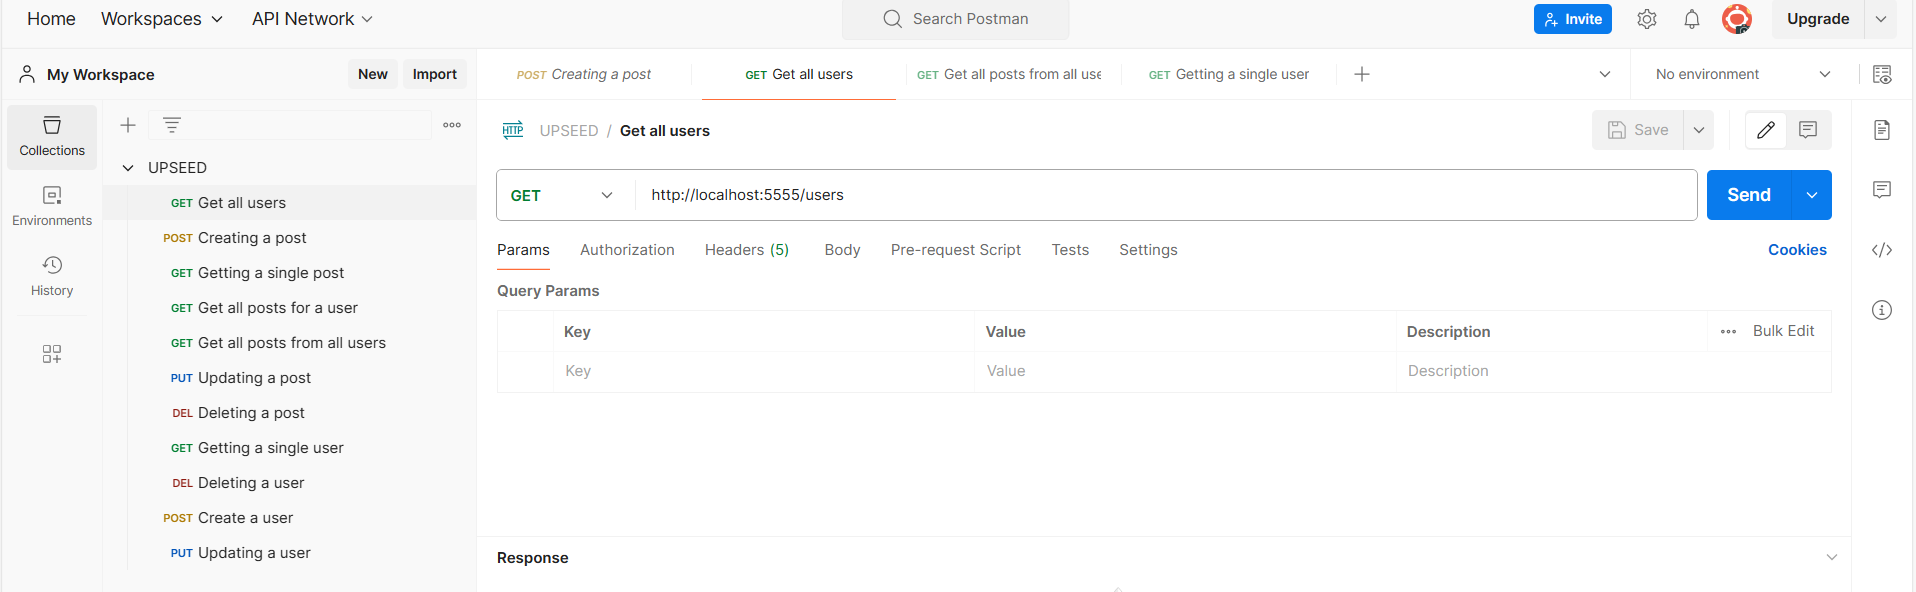Click Bulk Edit in query params
Image resolution: width=1916 pixels, height=592 pixels.
[x=1783, y=331]
